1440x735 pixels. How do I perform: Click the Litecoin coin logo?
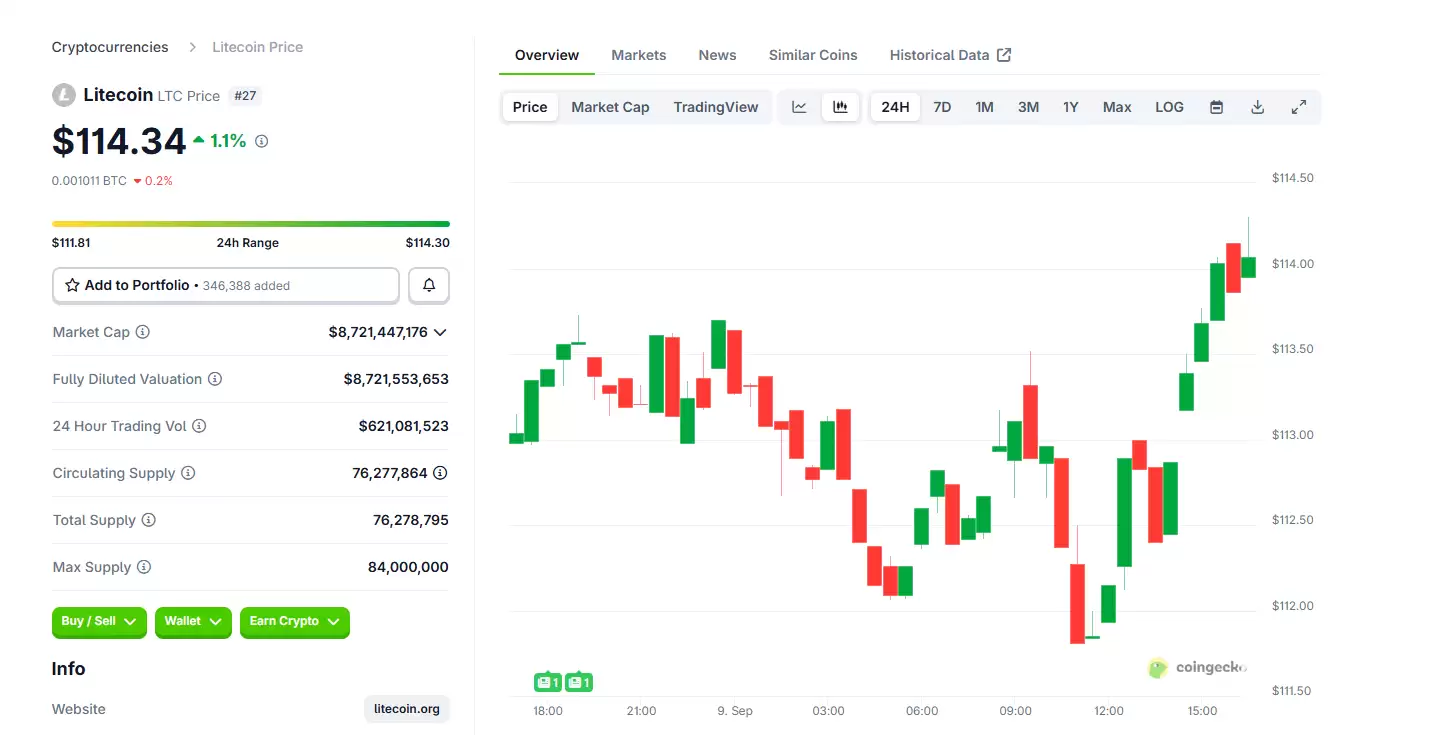64,95
